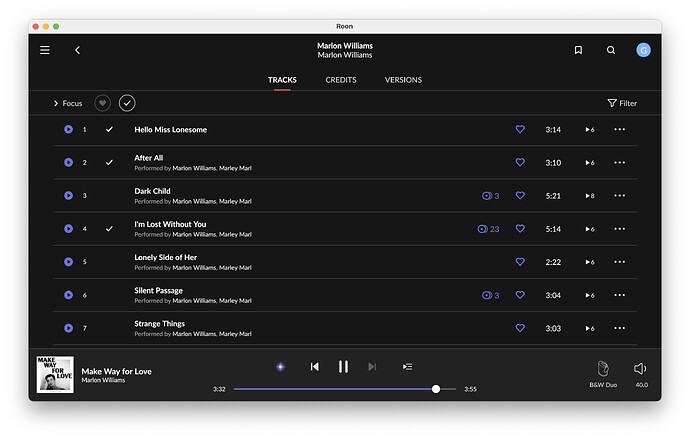Pause the current playback

click(x=343, y=367)
